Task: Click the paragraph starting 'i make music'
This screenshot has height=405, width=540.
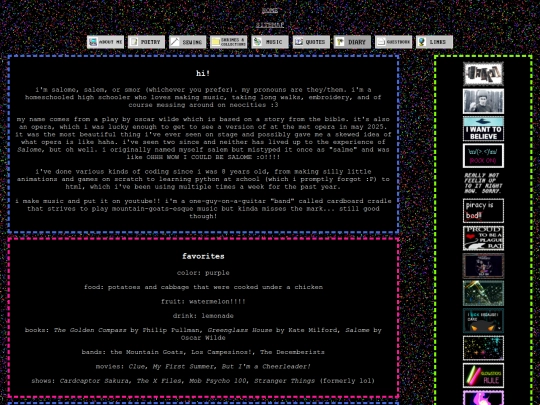Action: click(x=203, y=209)
